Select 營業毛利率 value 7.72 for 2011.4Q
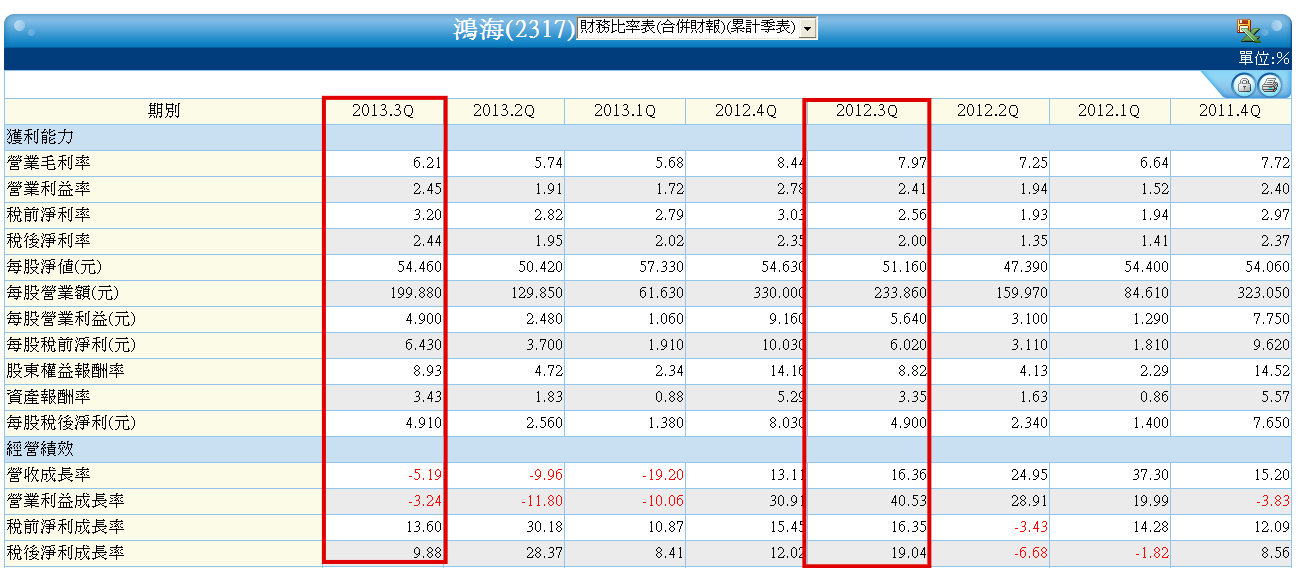Screen dimensions: 1304x568 1273,162
